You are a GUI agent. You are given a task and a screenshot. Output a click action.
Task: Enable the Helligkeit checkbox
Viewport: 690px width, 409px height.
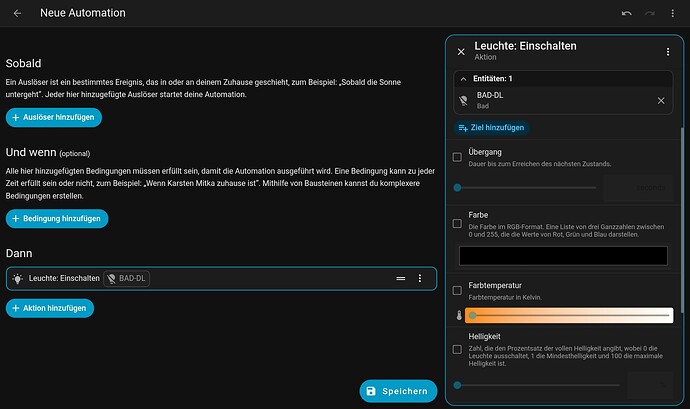(x=457, y=350)
